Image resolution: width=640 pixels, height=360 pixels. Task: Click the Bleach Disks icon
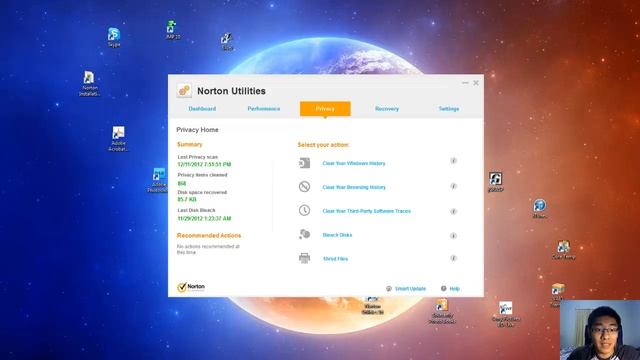[304, 234]
